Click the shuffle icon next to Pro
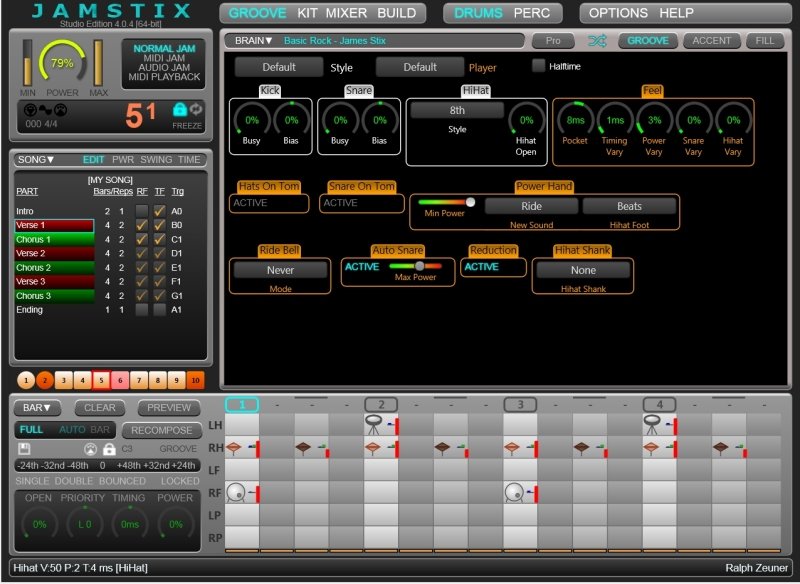The height and width of the screenshot is (584, 800). 597,41
